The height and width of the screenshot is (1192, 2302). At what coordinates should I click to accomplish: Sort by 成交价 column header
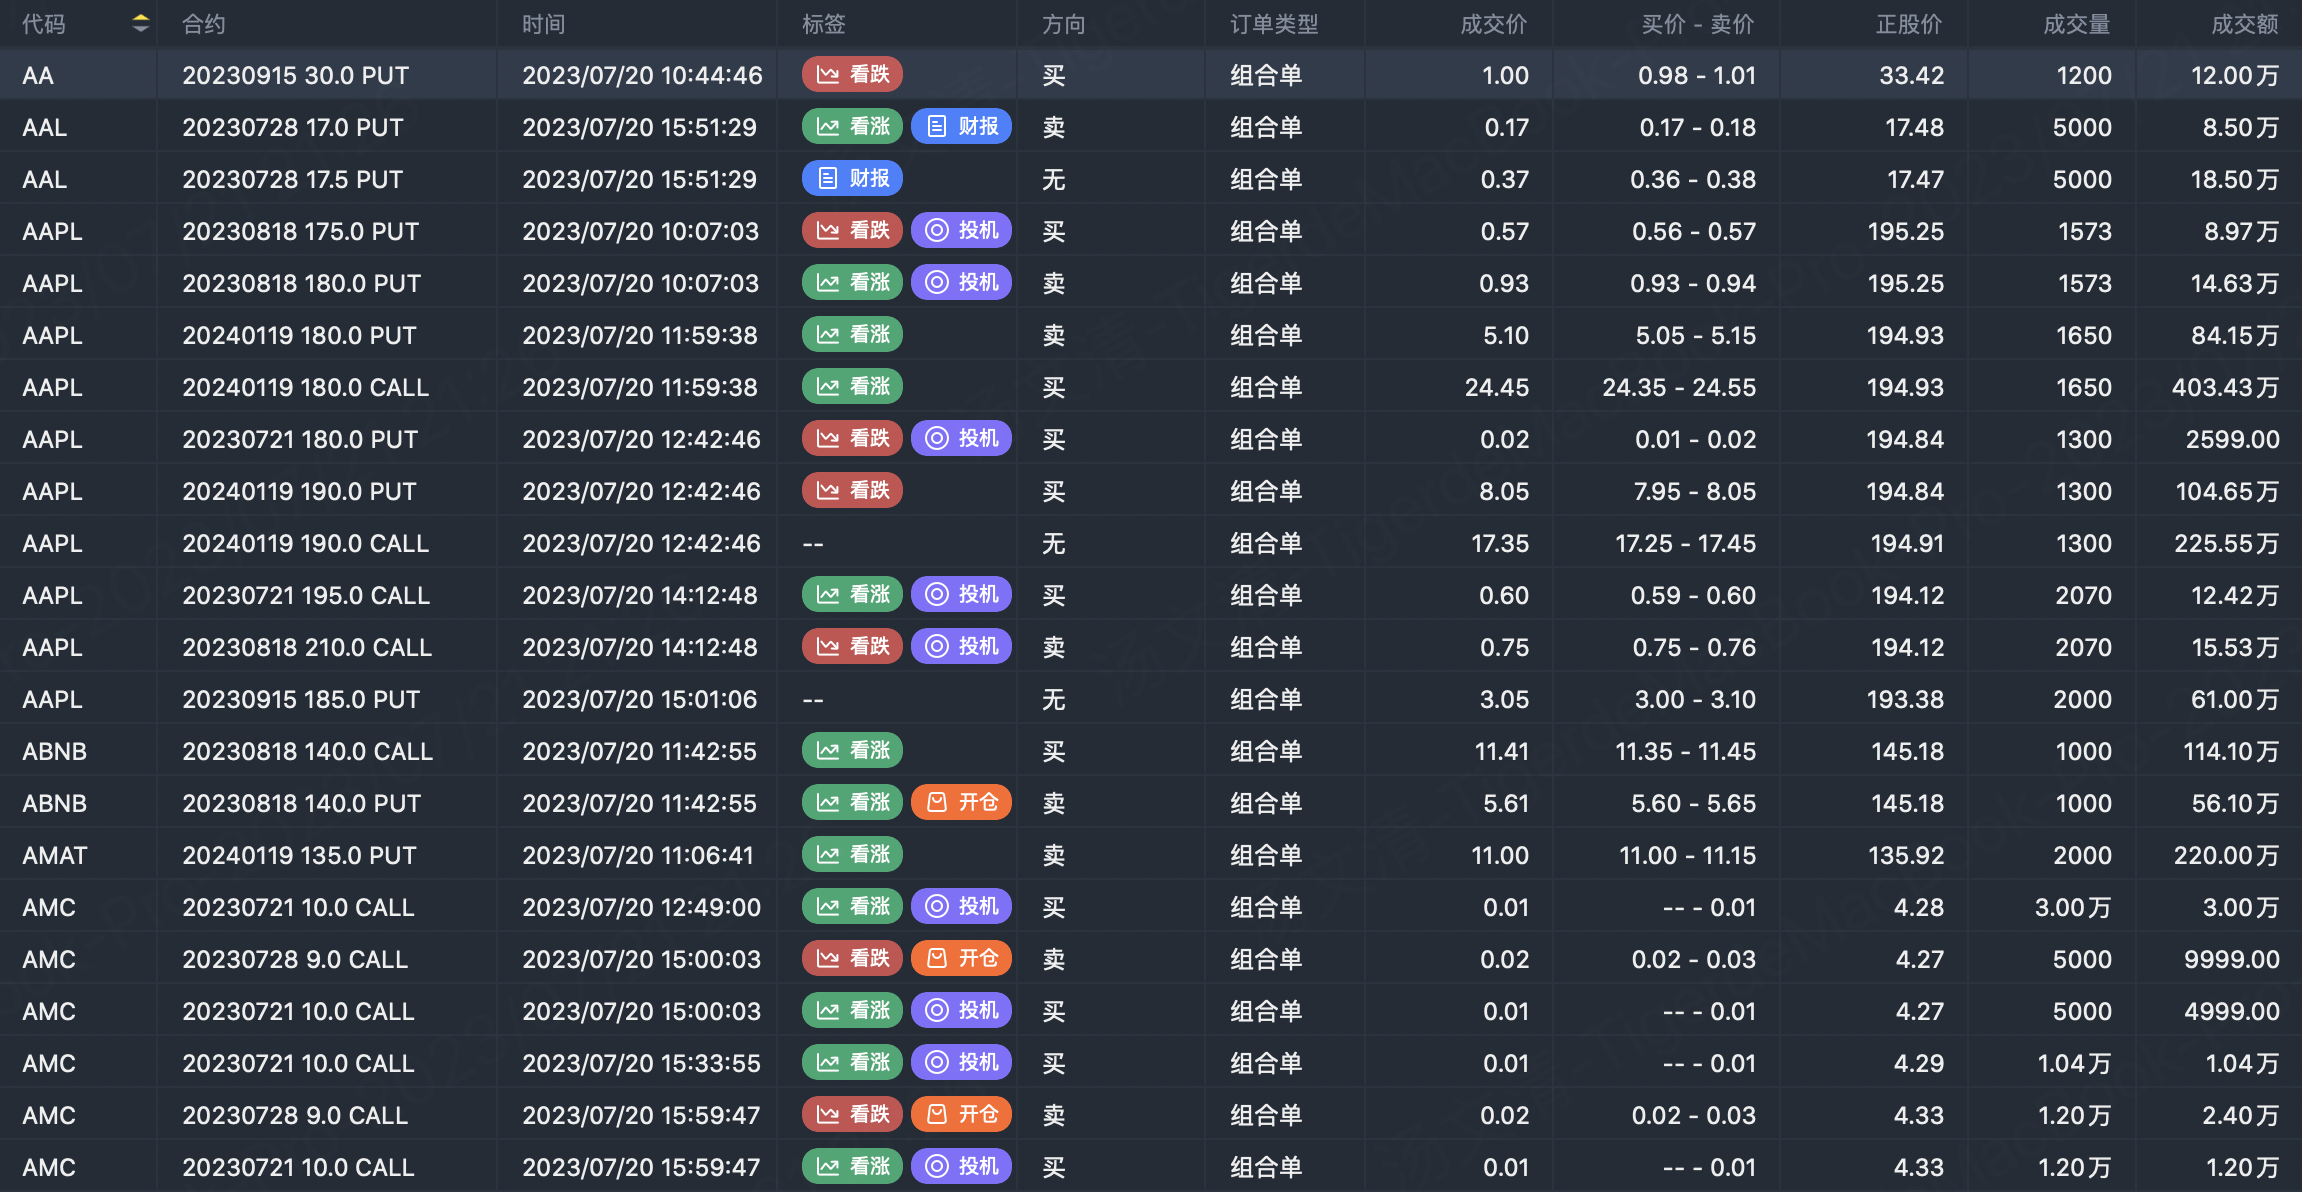[x=1493, y=24]
